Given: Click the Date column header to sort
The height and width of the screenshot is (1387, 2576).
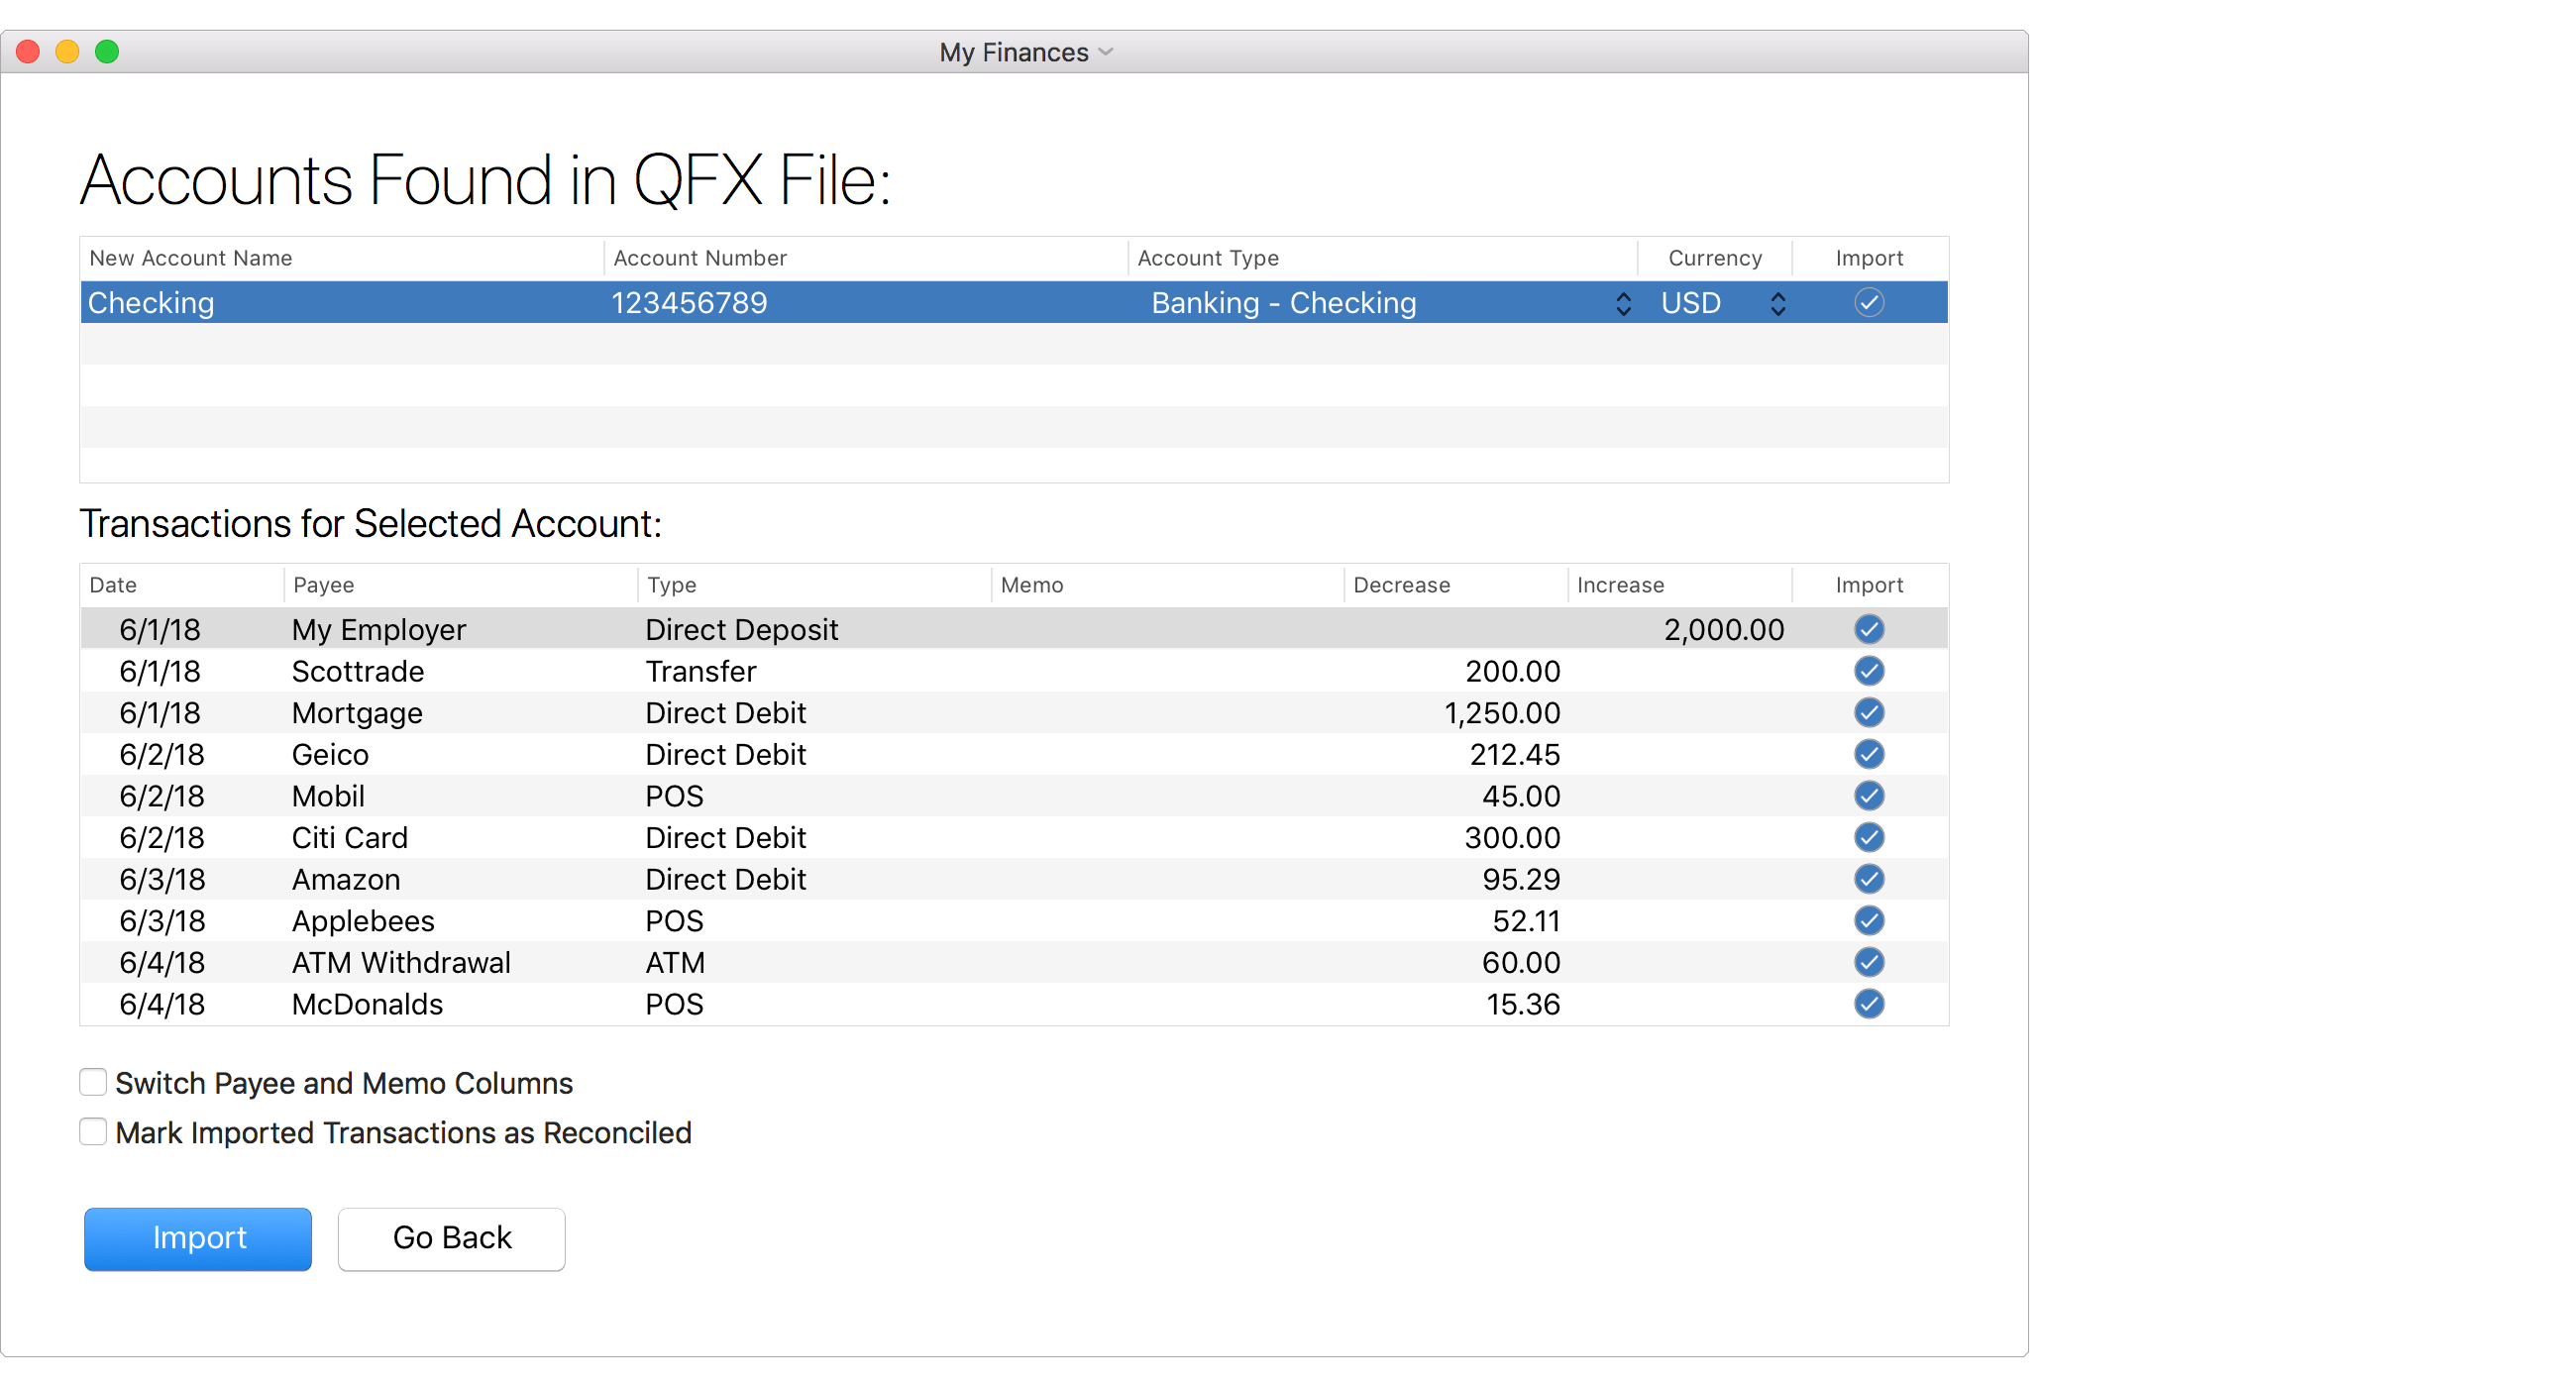Looking at the screenshot, I should [111, 586].
